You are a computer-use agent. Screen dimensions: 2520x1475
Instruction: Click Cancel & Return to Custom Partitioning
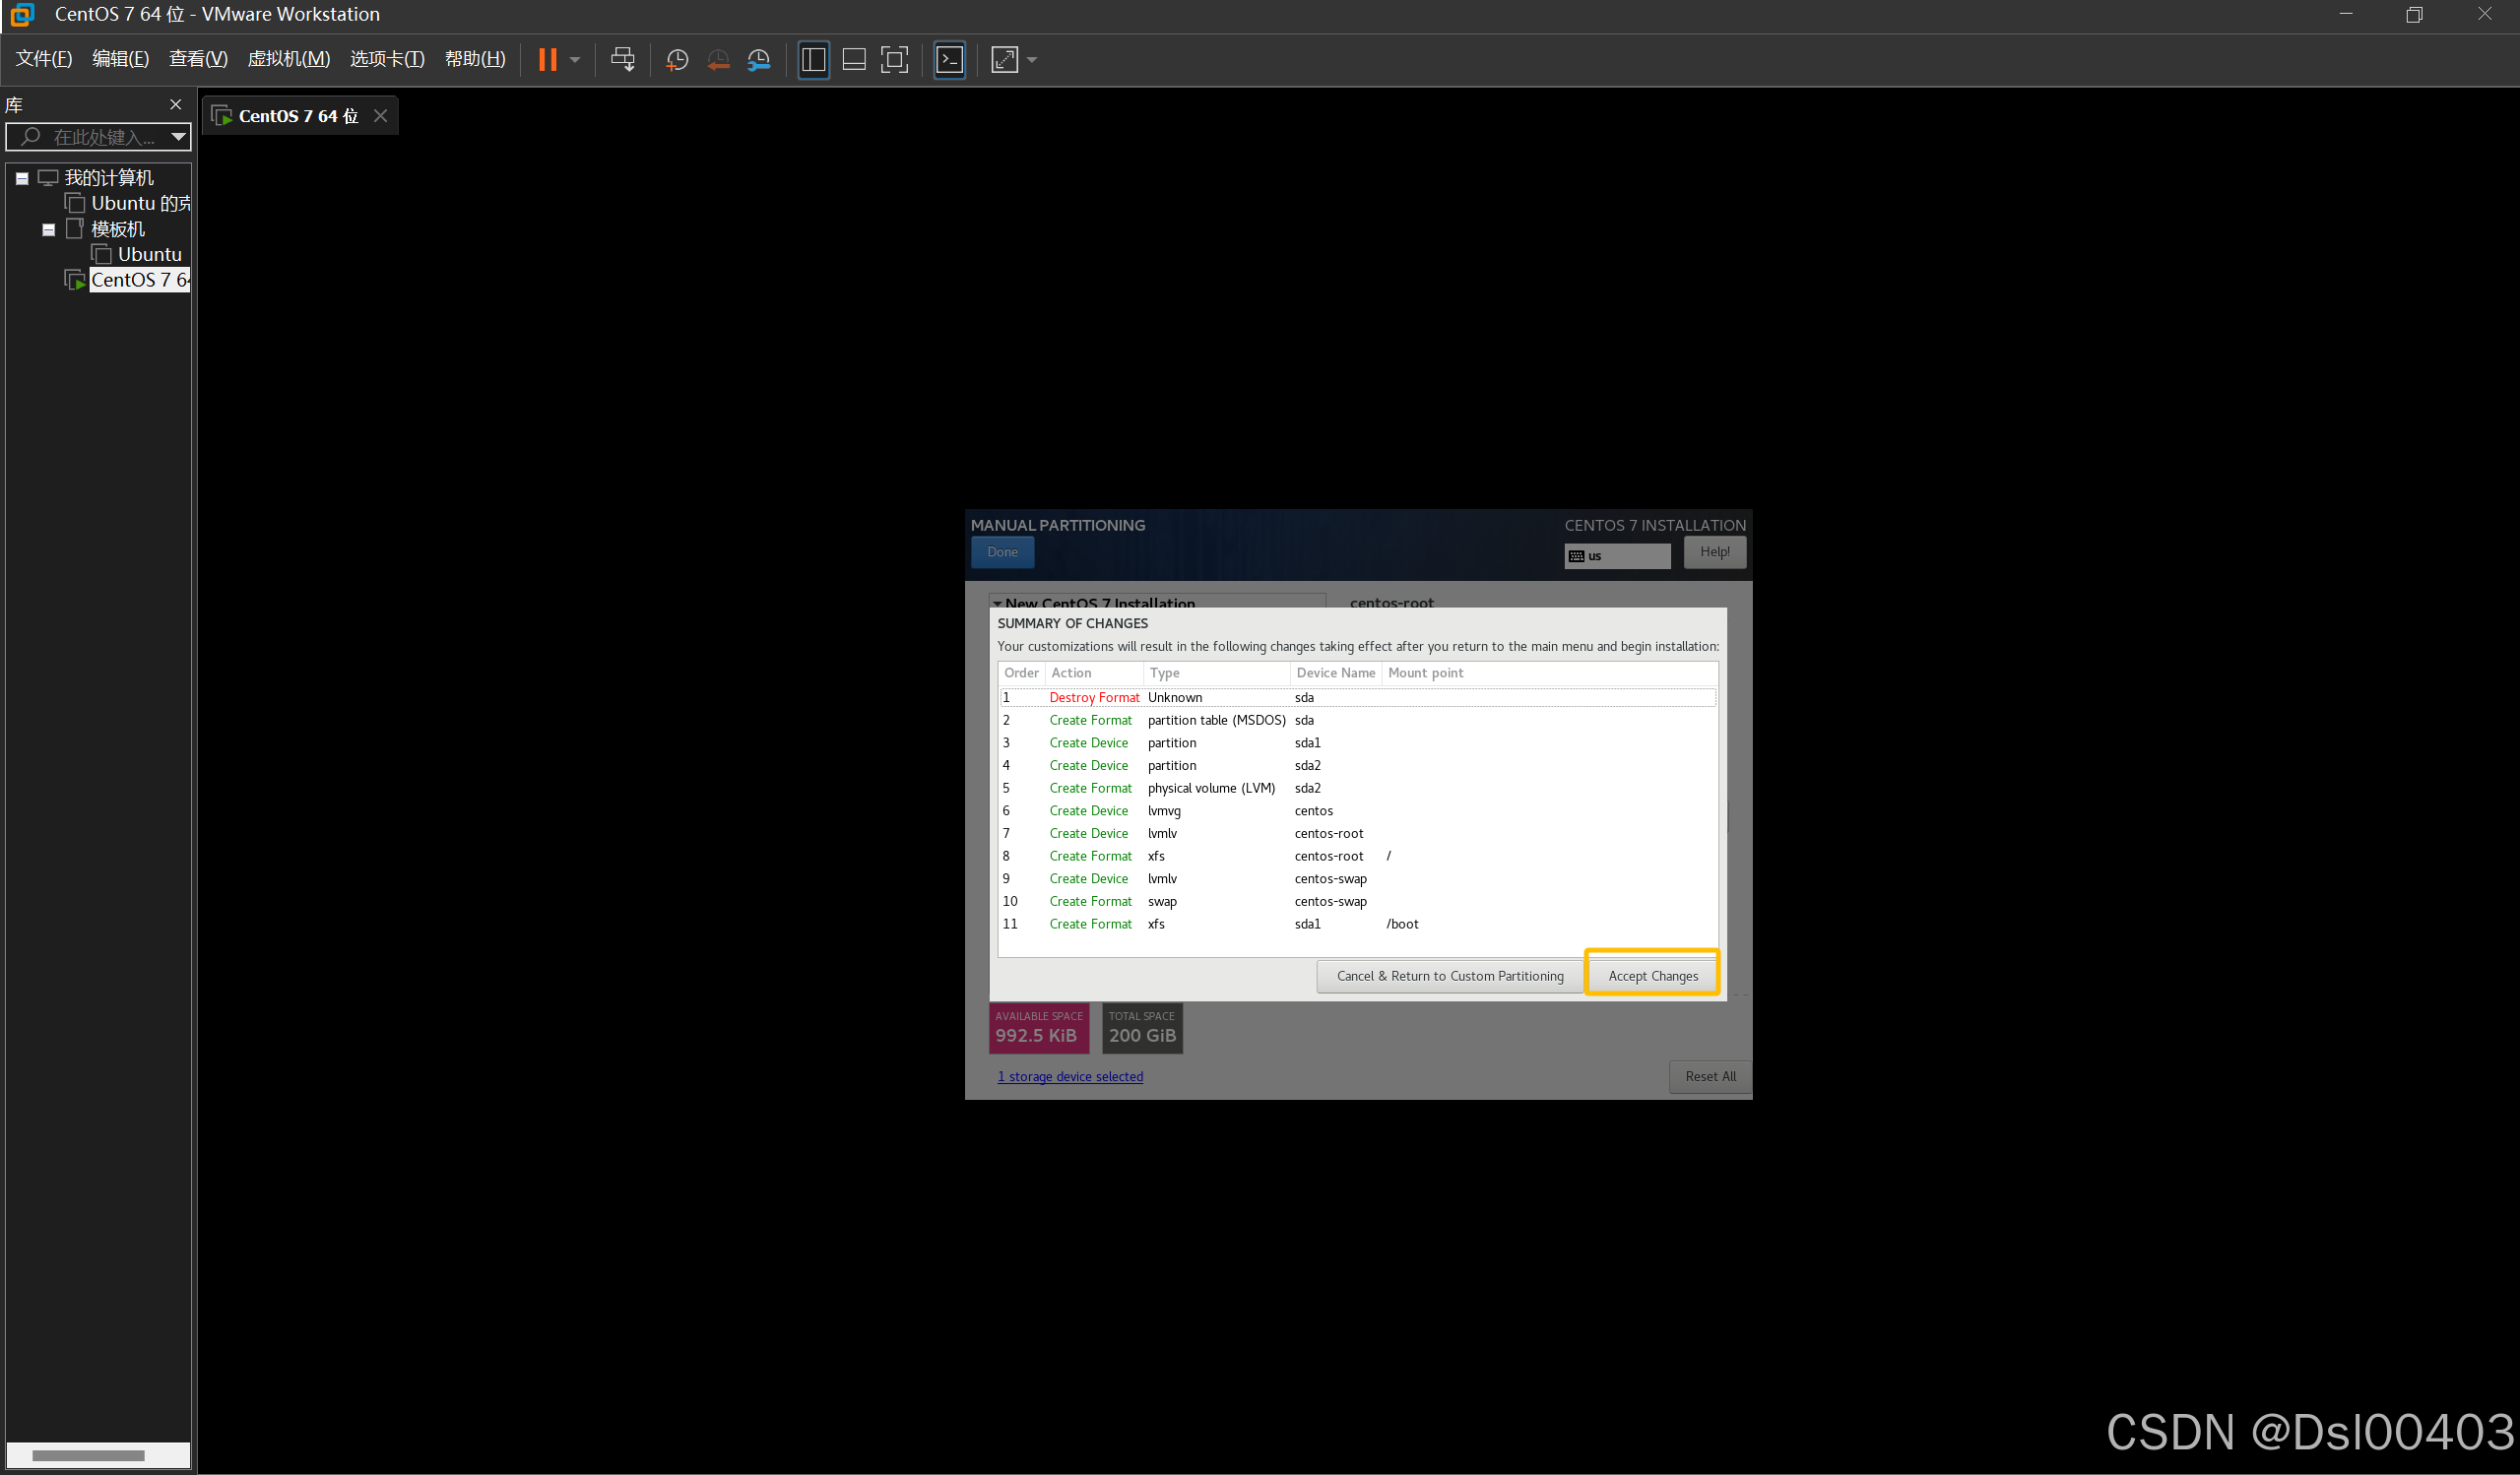click(x=1450, y=975)
